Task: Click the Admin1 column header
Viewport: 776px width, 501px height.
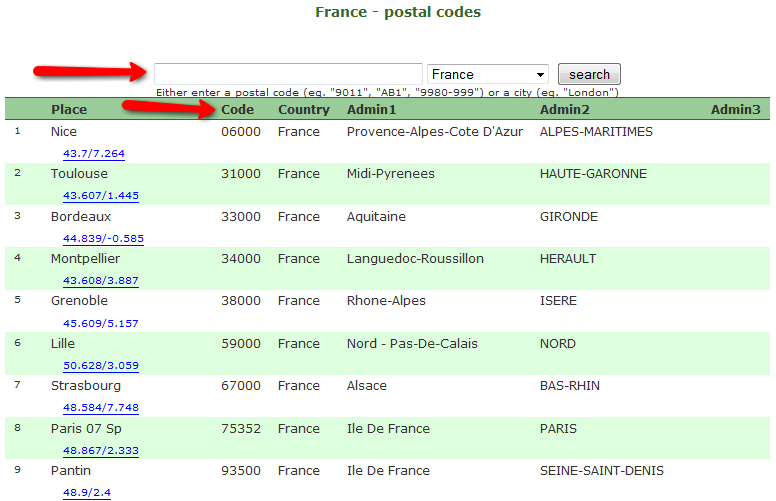Action: (371, 109)
